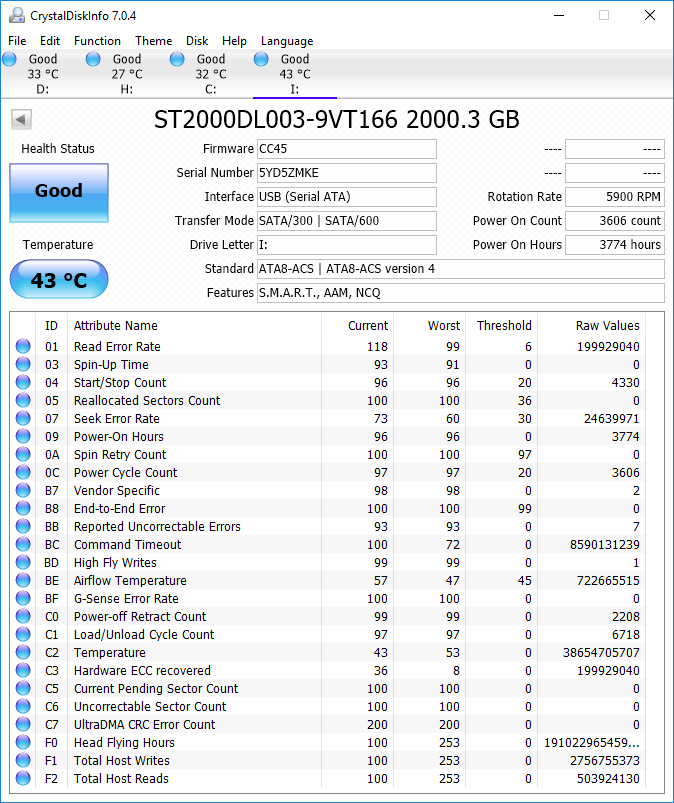The height and width of the screenshot is (803, 674).
Task: Click the Worst column header
Action: [429, 326]
